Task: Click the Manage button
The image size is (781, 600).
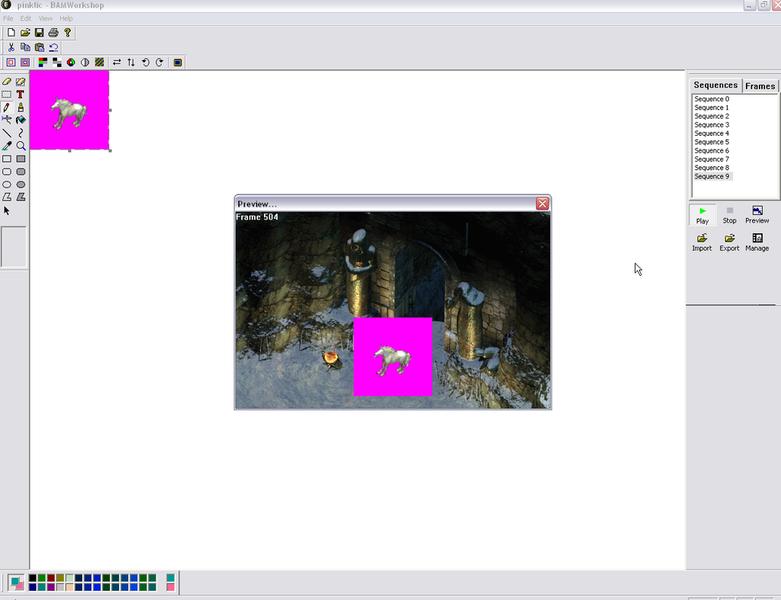Action: click(757, 243)
